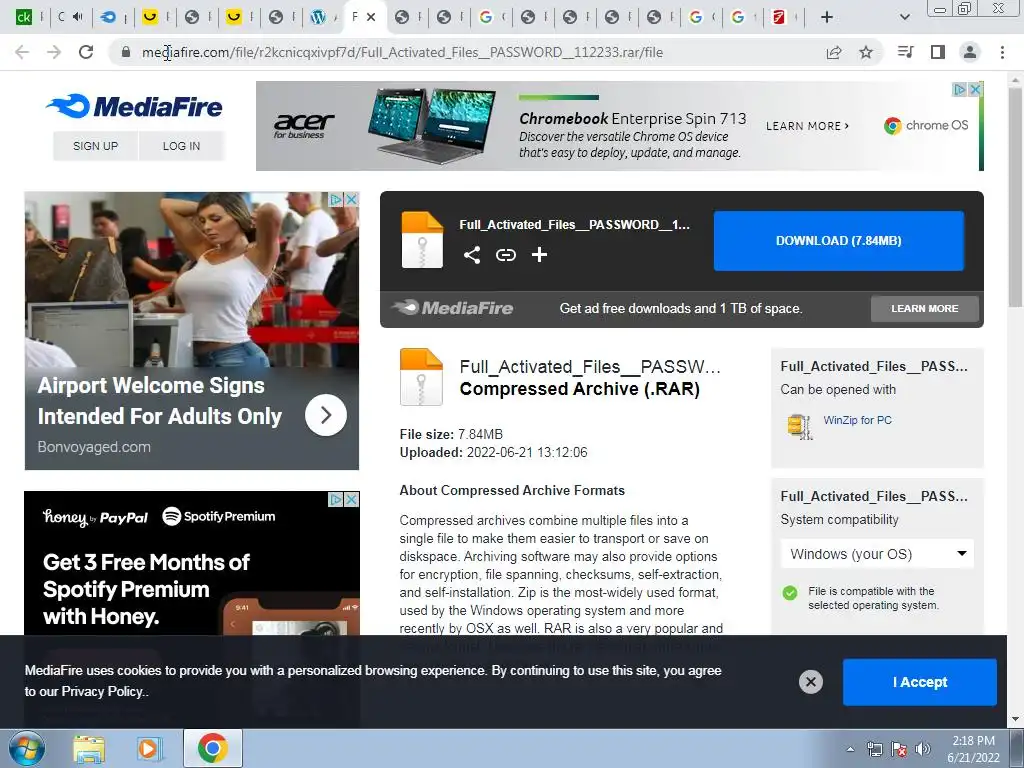1024x768 pixels.
Task: Switch to the red-icon tab at far right
Action: [x=778, y=17]
